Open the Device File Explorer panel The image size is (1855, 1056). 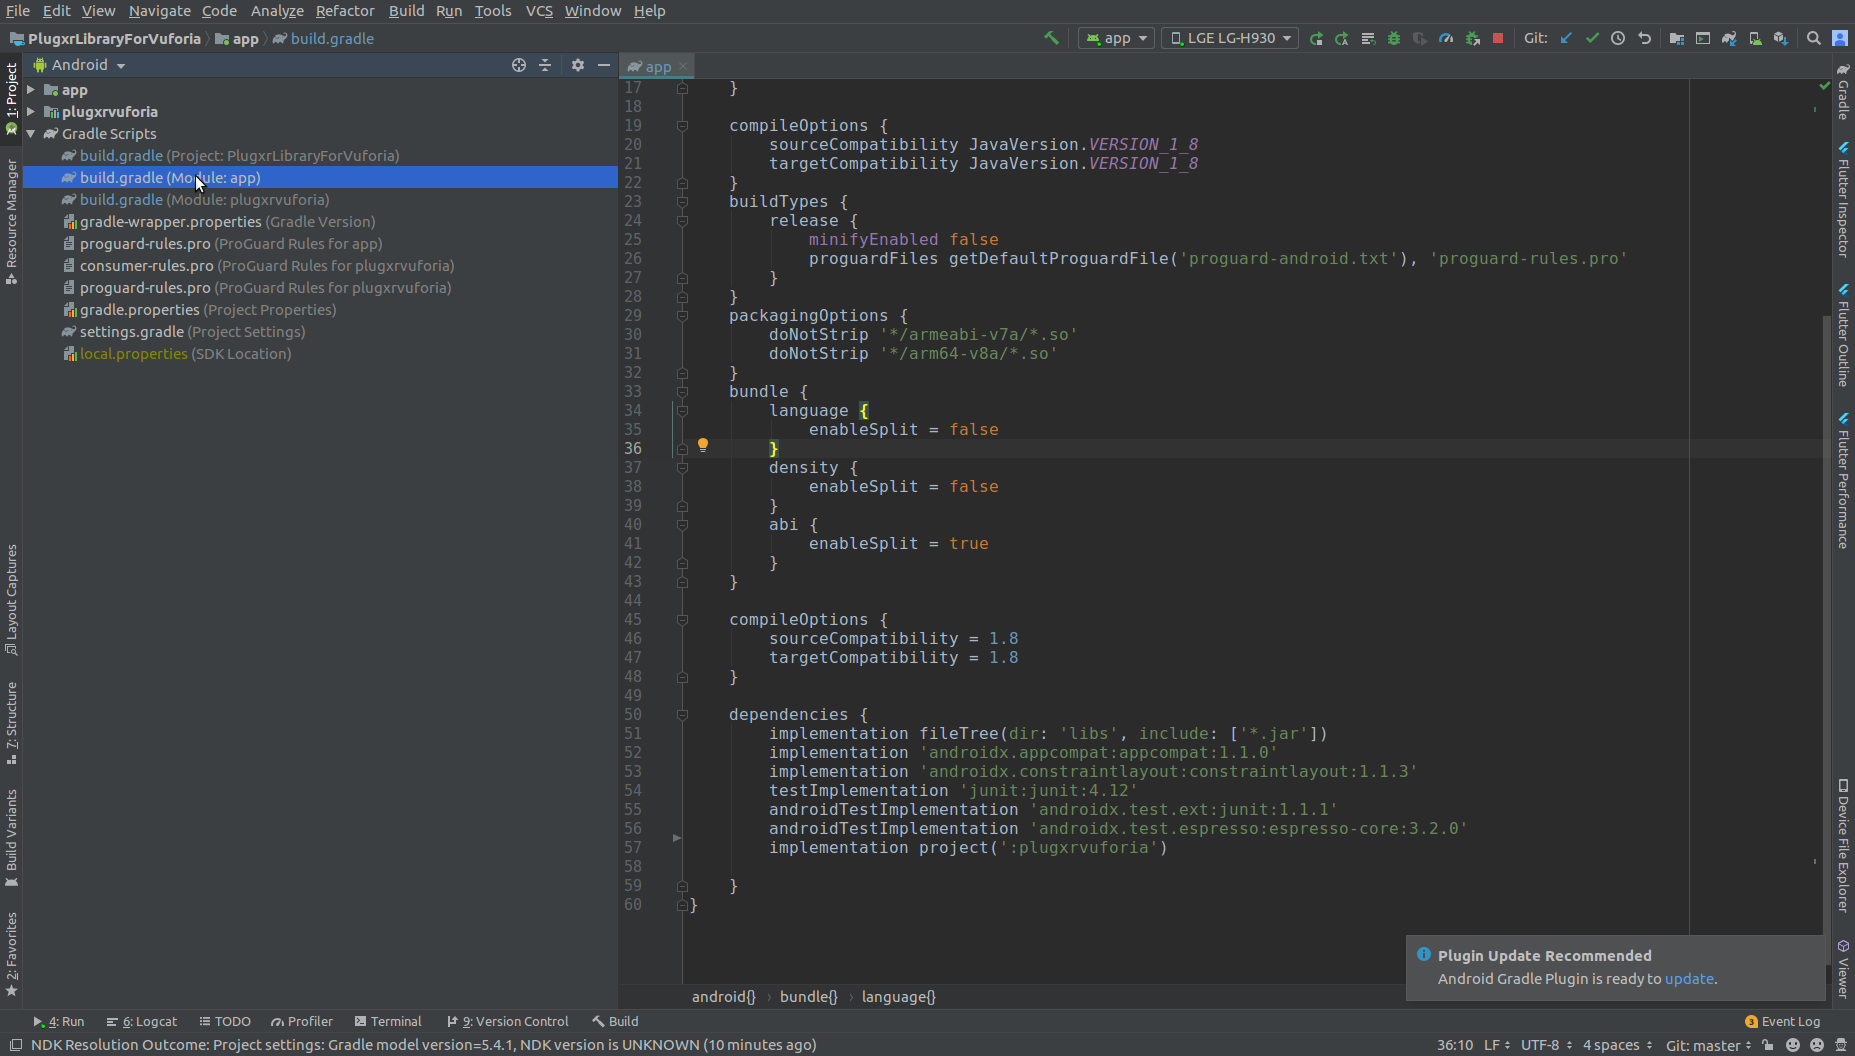click(1843, 846)
